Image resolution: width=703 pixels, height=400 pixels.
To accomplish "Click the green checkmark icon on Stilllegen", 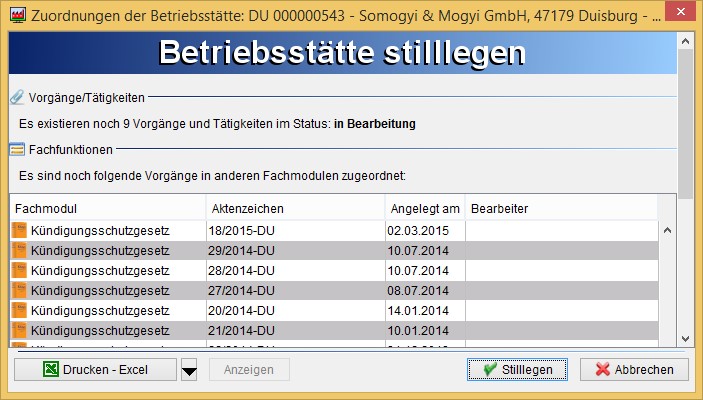I will tap(490, 370).
